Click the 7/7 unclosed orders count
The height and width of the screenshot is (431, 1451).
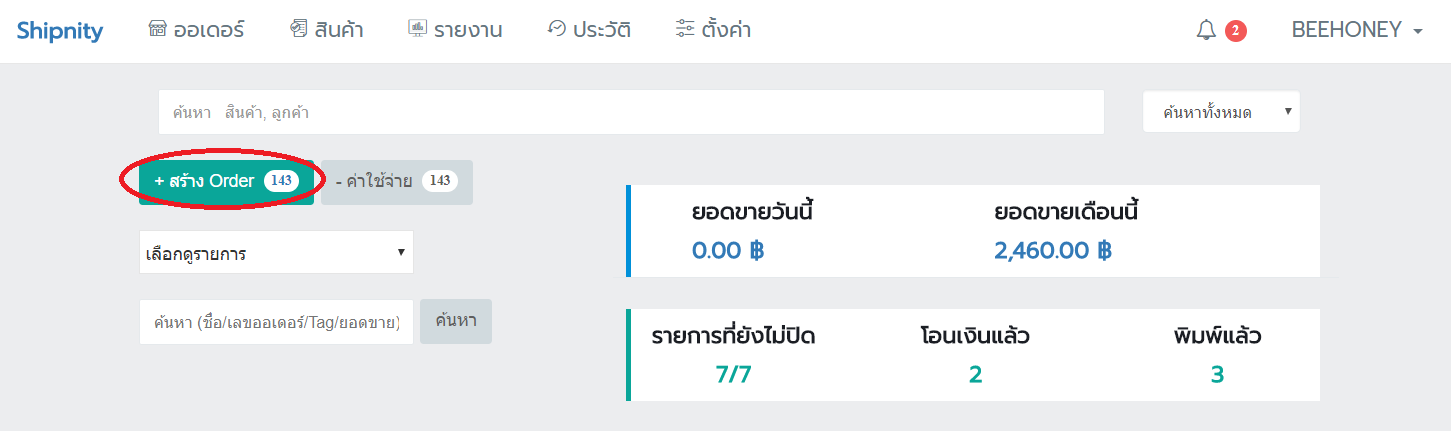(733, 374)
